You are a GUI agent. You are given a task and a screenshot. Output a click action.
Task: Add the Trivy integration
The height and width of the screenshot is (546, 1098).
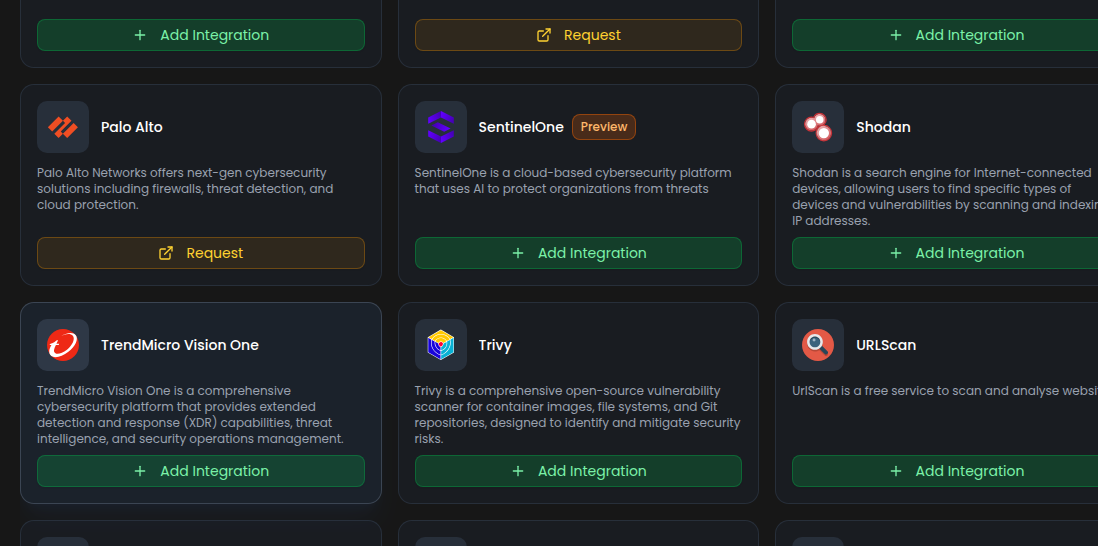pyautogui.click(x=578, y=471)
